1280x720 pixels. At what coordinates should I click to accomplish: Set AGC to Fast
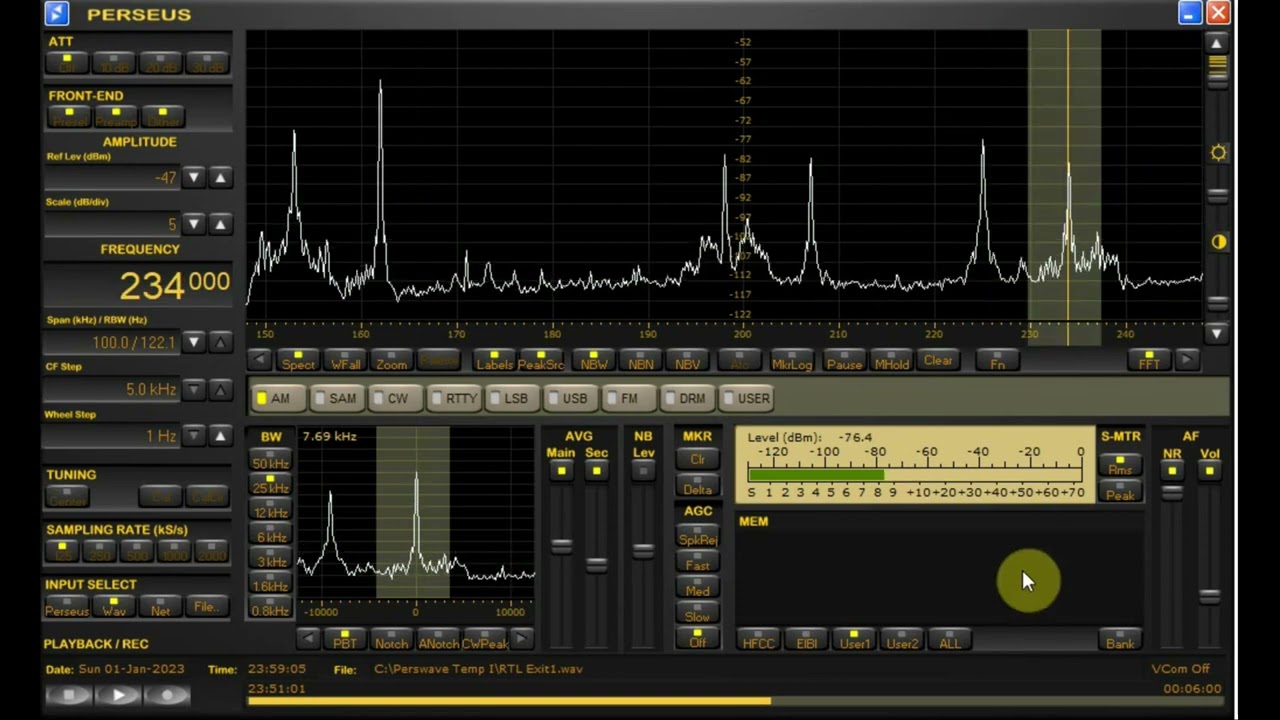[x=697, y=564]
